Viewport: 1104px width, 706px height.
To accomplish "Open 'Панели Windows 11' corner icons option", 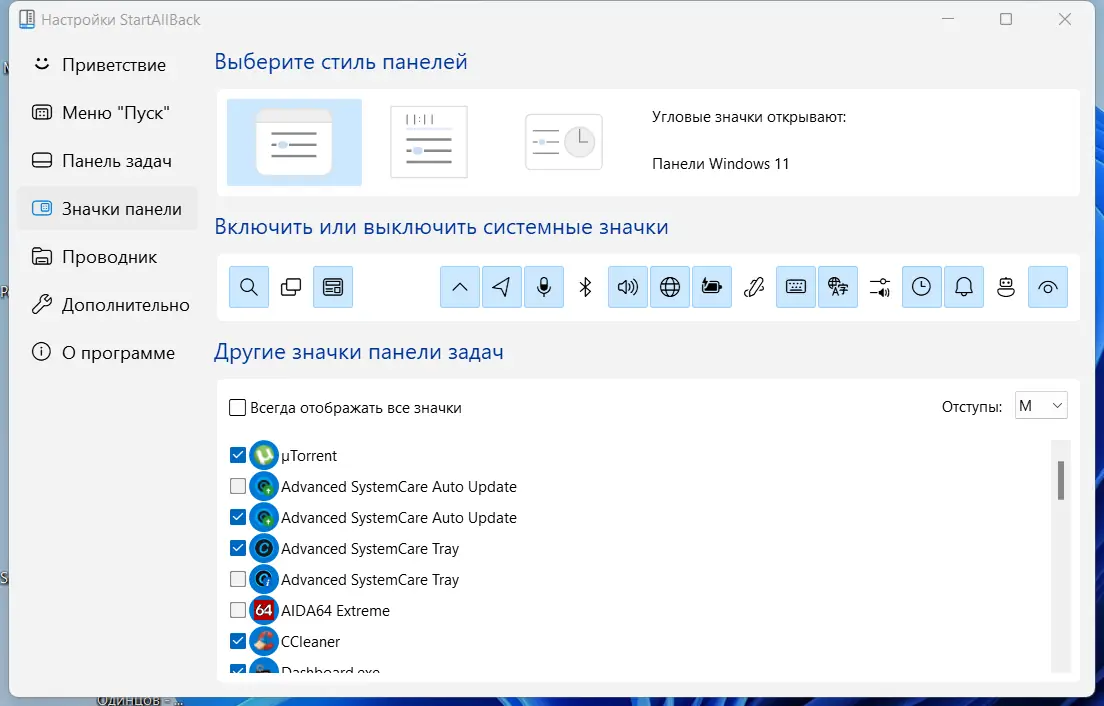I will (720, 164).
